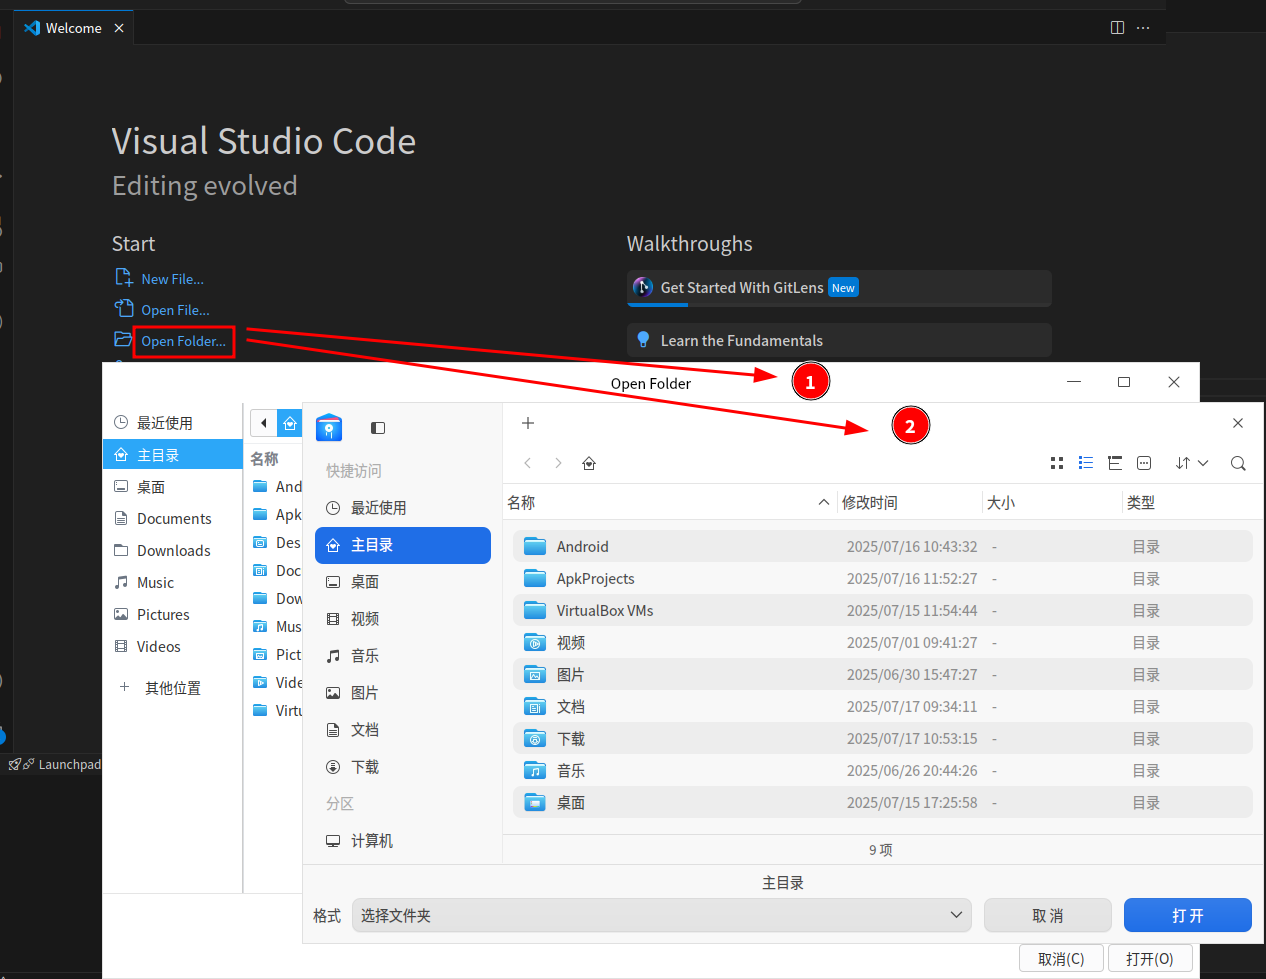Click the split editor icon
Image resolution: width=1266 pixels, height=979 pixels.
click(x=1118, y=28)
